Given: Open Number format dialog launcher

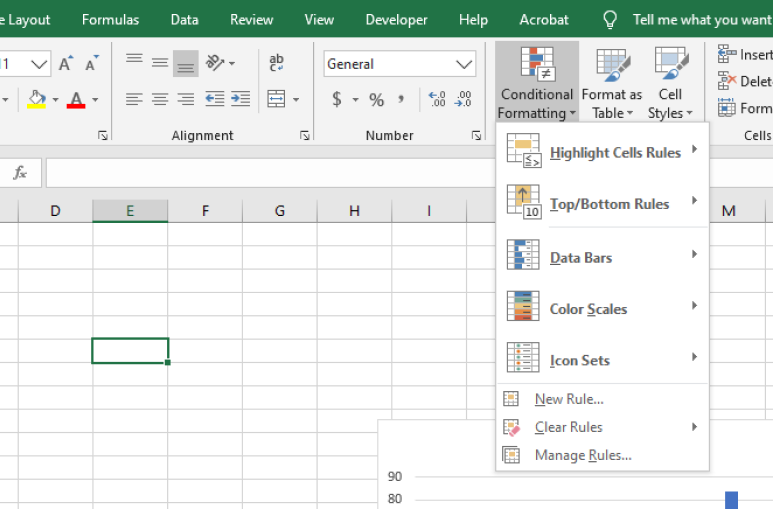Looking at the screenshot, I should point(476,136).
